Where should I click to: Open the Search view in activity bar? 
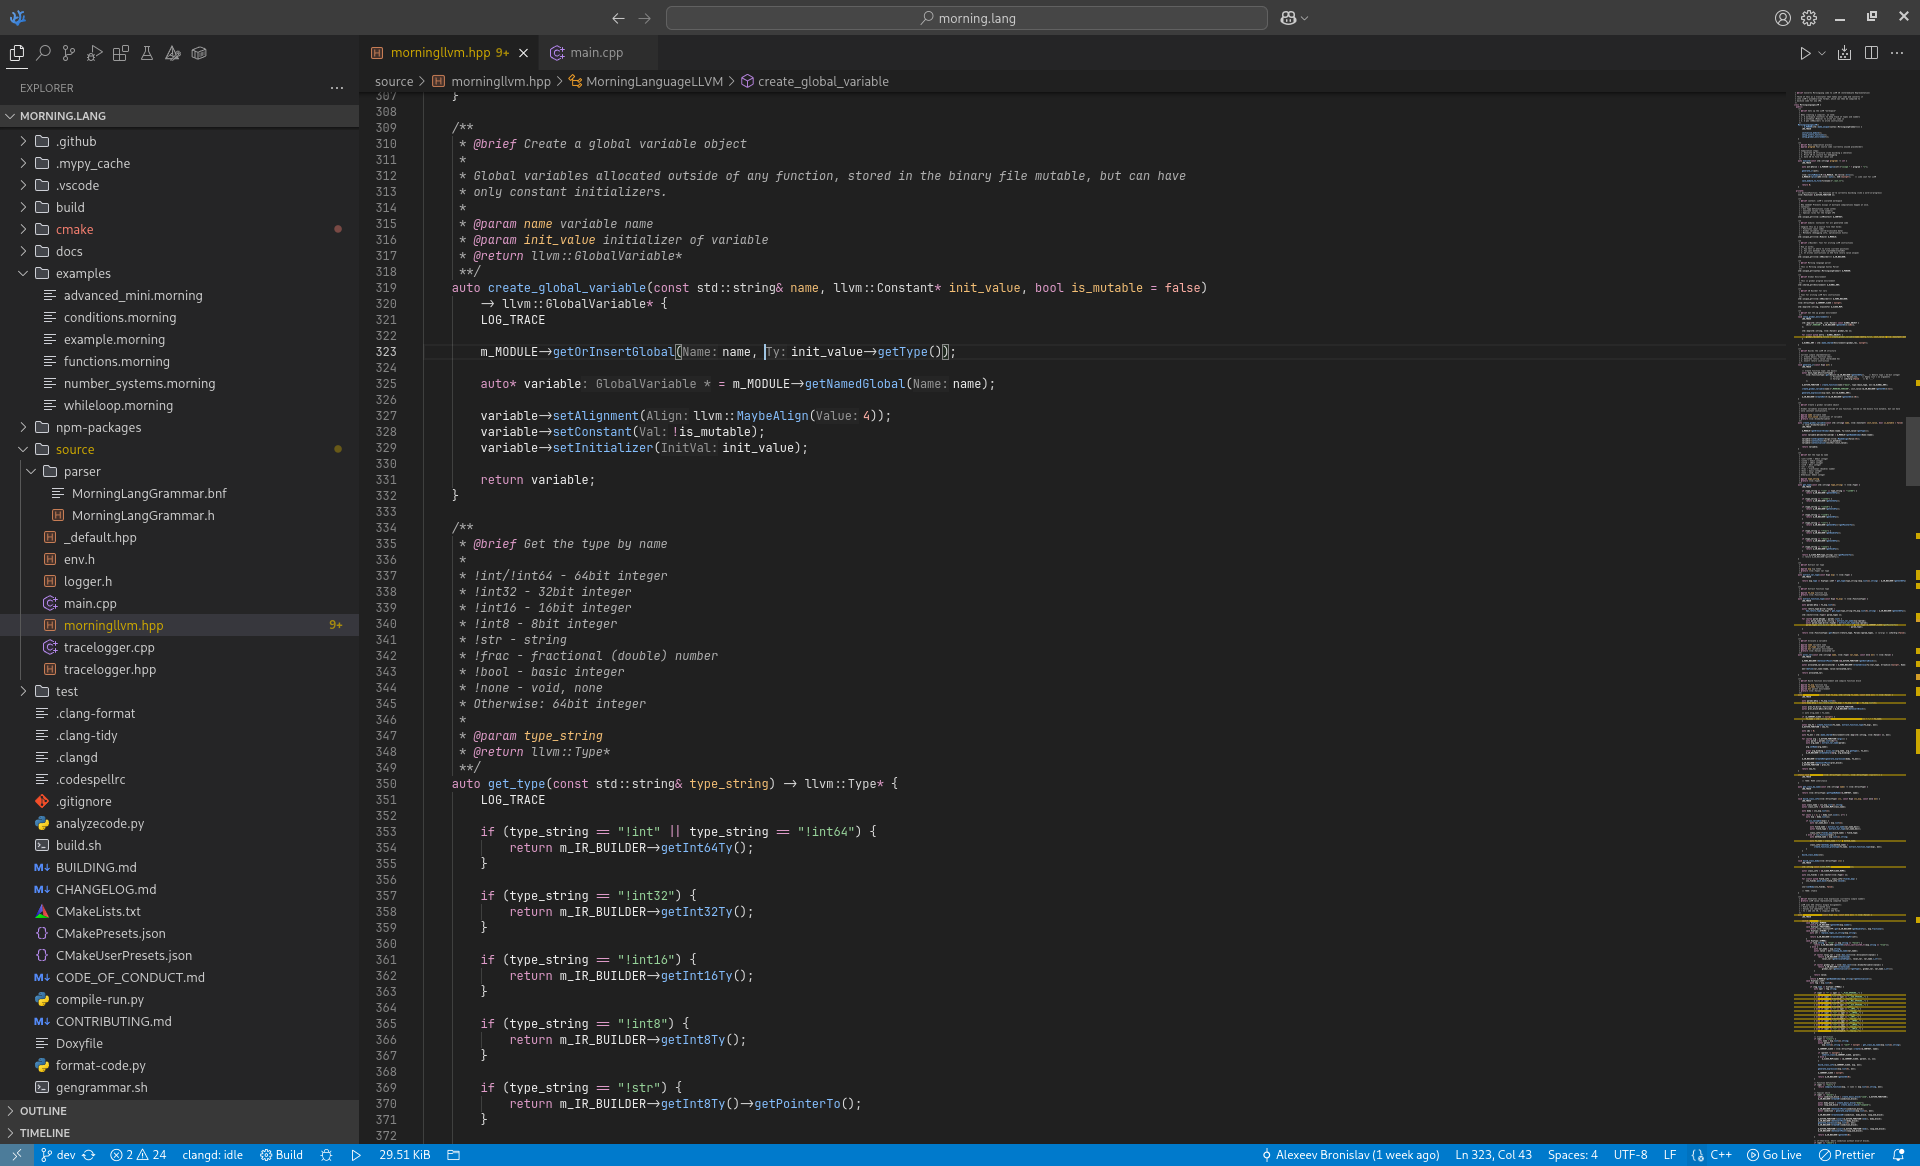coord(43,53)
